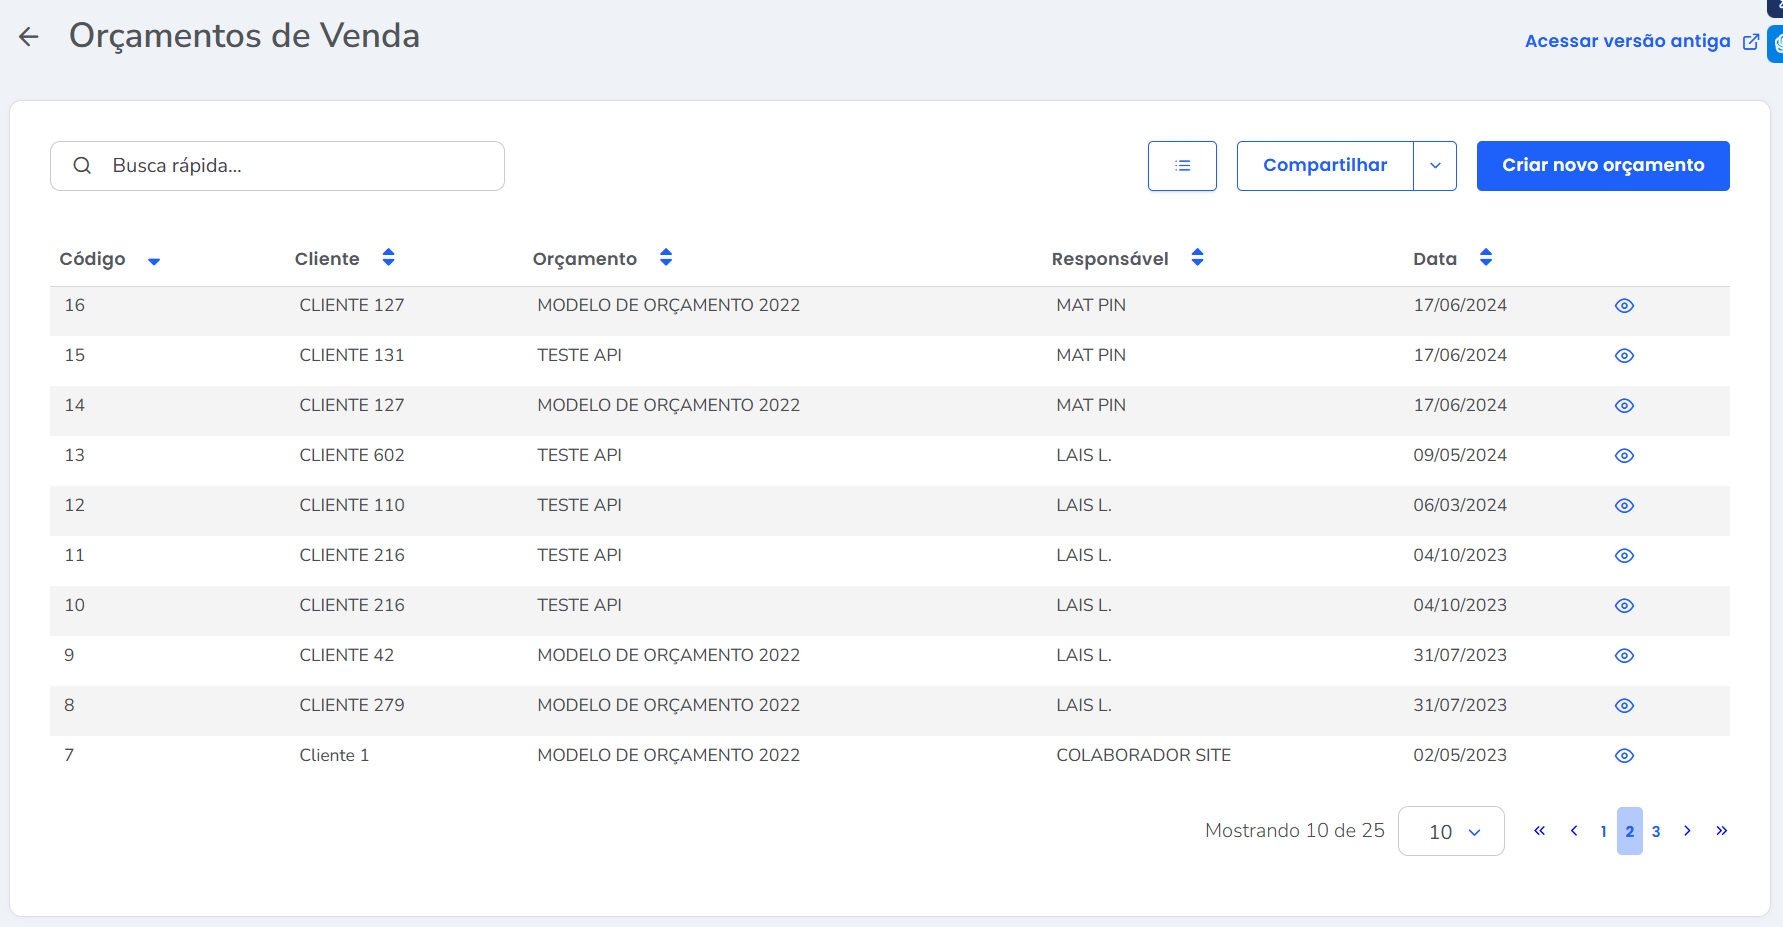Click eye icon for CLIENTE 42 row
1783x927 pixels.
pos(1624,656)
